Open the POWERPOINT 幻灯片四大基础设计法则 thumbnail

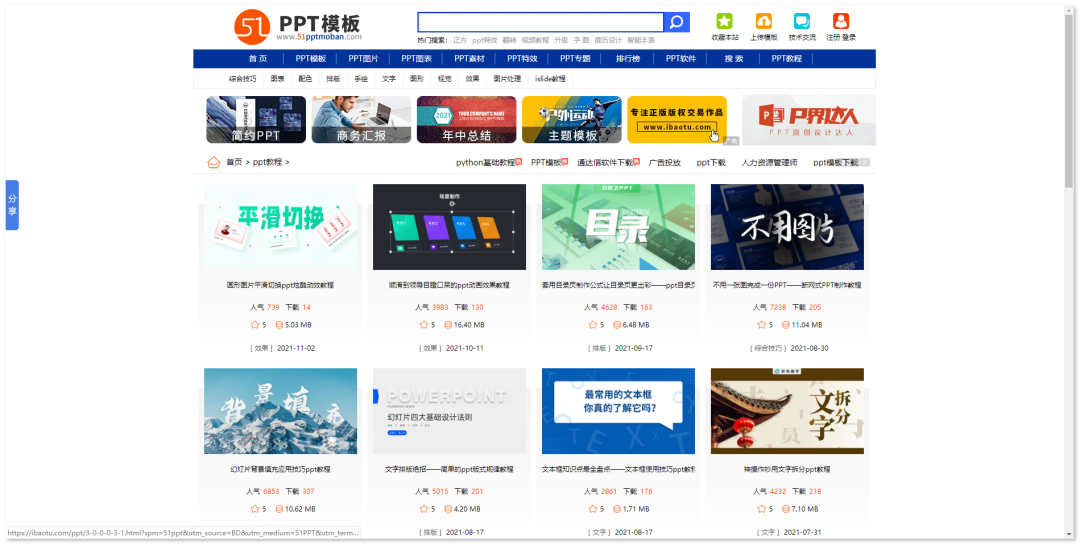pyautogui.click(x=449, y=411)
